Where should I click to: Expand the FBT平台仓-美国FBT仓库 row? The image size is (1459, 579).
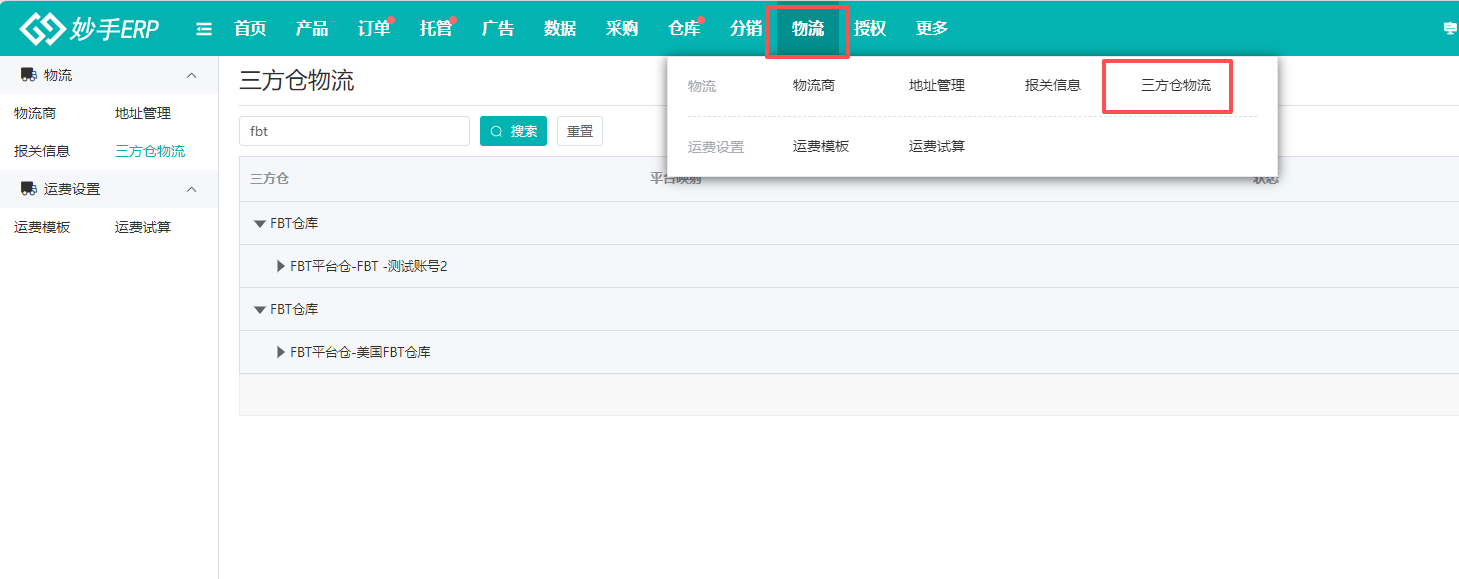(x=281, y=352)
